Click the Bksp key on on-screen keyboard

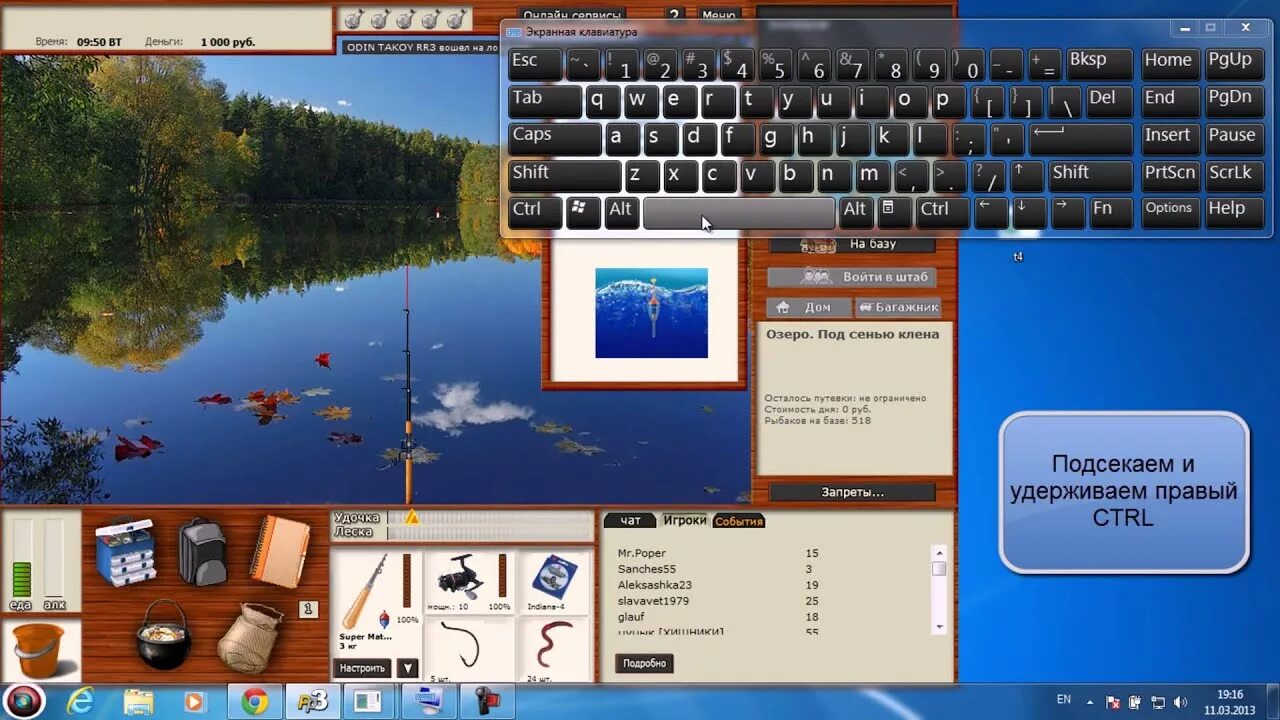tap(1099, 64)
